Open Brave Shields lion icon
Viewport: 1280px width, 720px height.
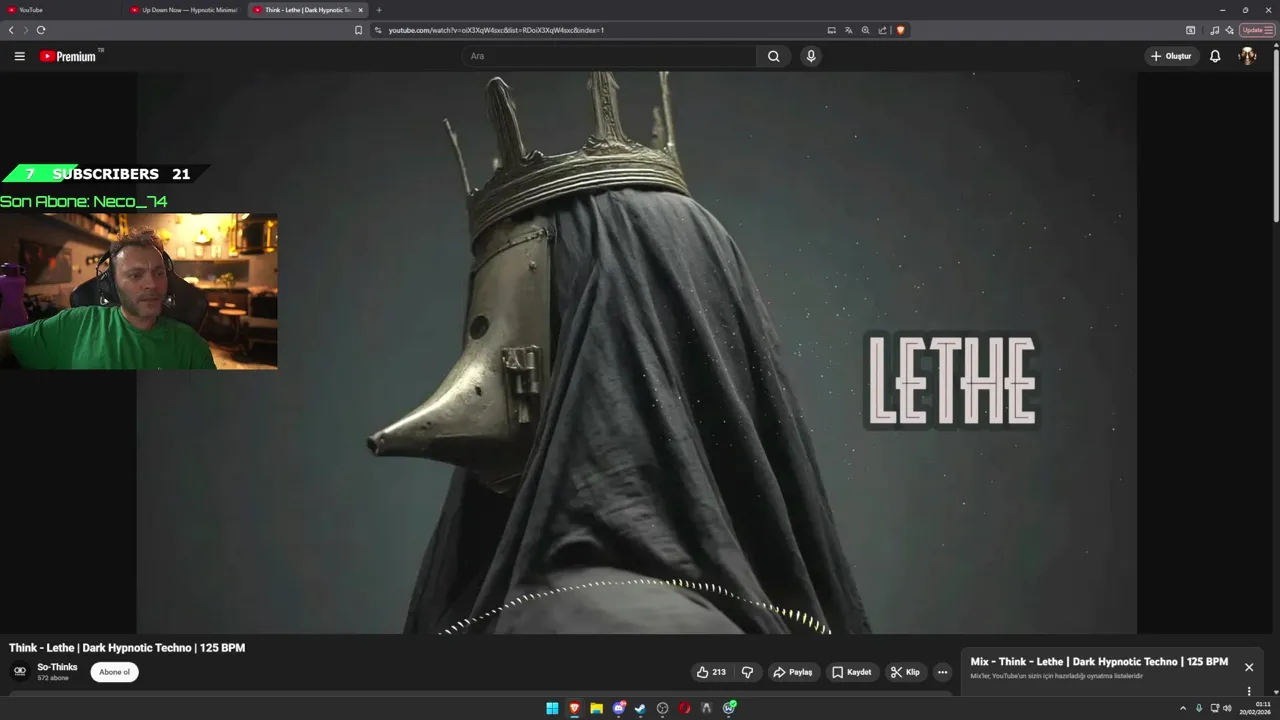(x=900, y=30)
